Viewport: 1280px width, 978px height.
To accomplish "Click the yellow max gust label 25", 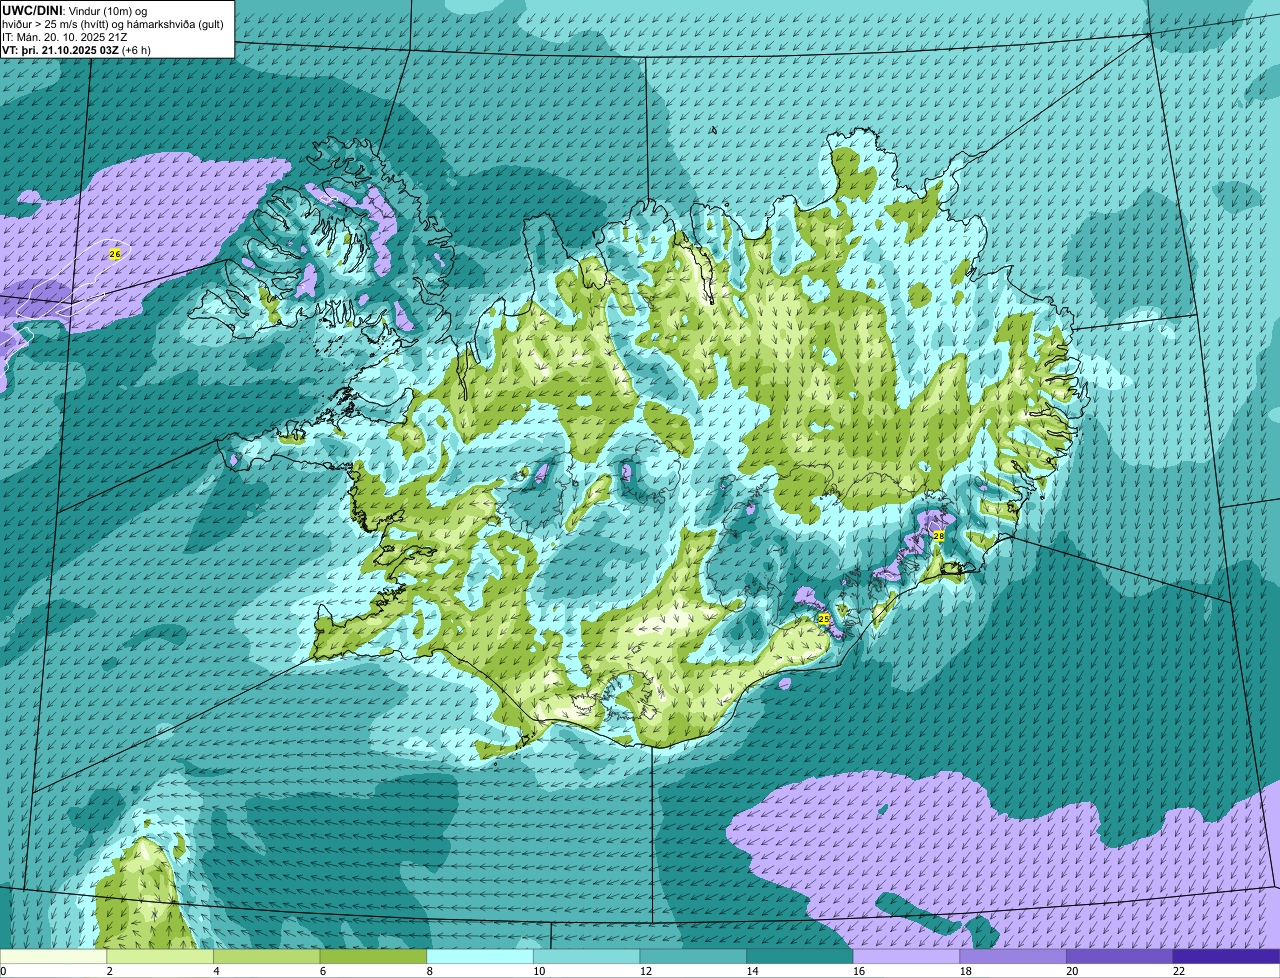I will pyautogui.click(x=824, y=620).
